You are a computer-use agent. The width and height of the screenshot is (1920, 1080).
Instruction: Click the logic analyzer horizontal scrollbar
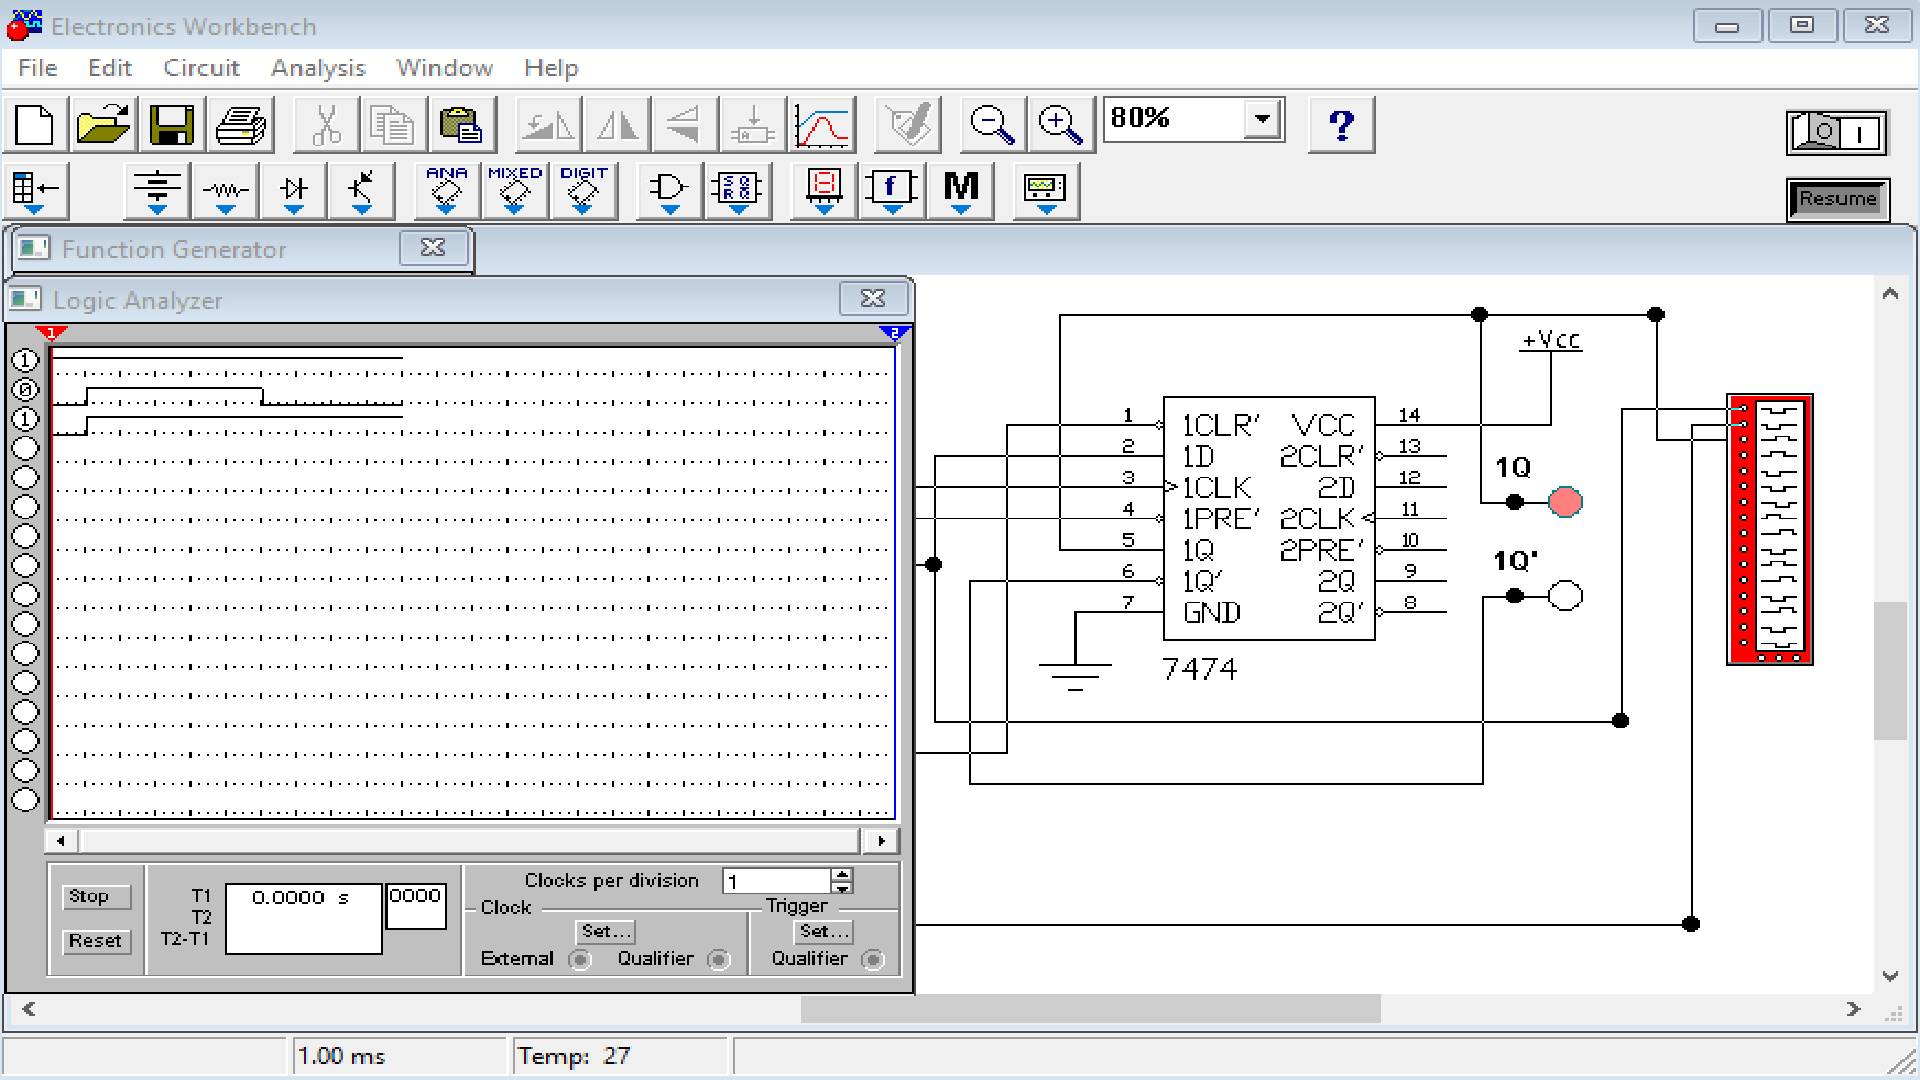470,841
